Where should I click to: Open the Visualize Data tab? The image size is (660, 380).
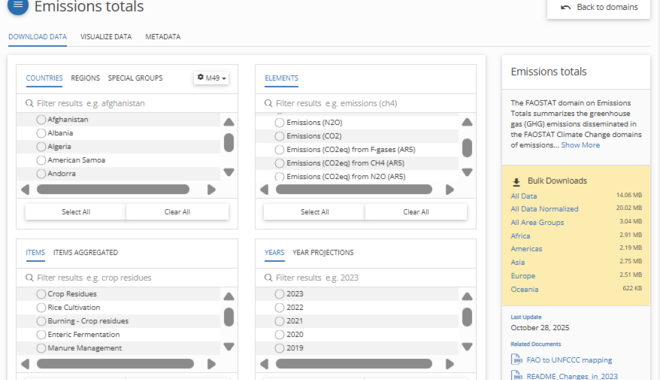(x=106, y=37)
